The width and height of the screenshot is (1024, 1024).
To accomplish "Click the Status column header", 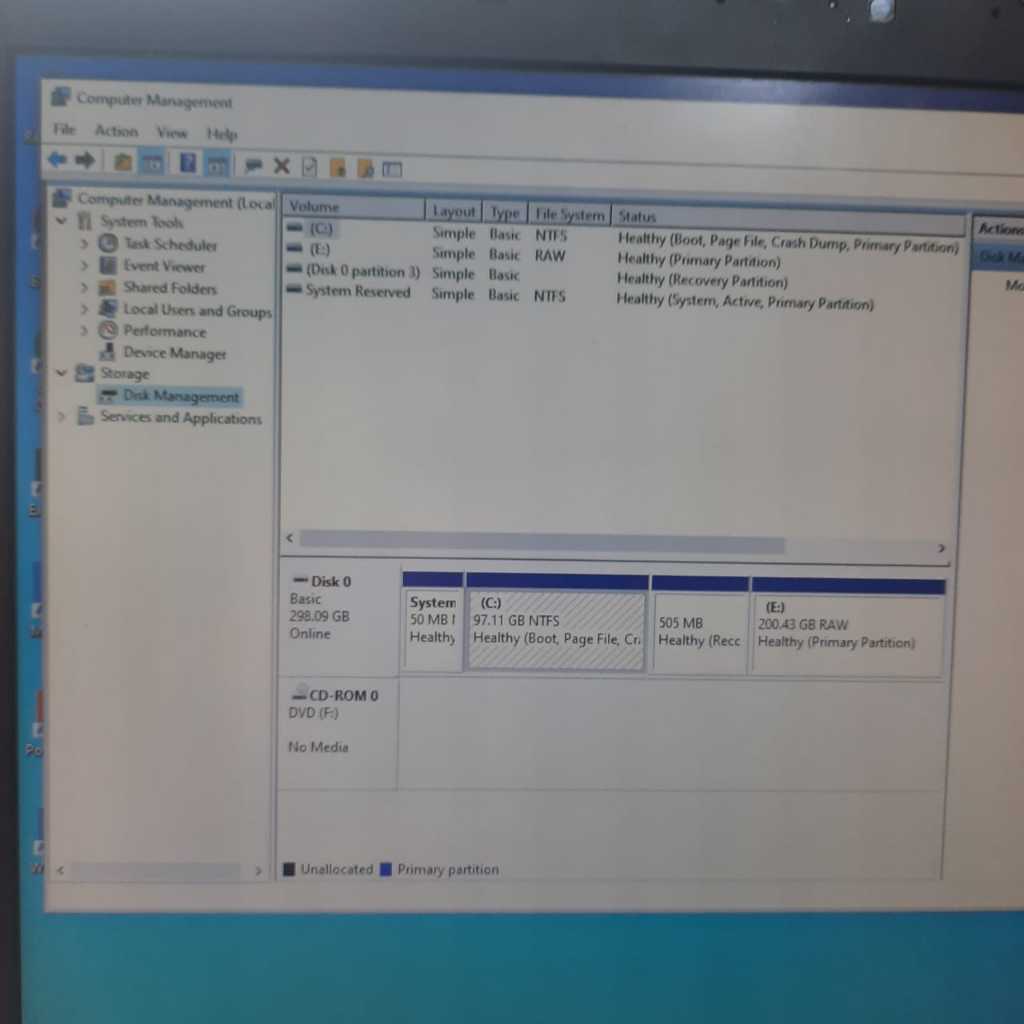I will 637,216.
